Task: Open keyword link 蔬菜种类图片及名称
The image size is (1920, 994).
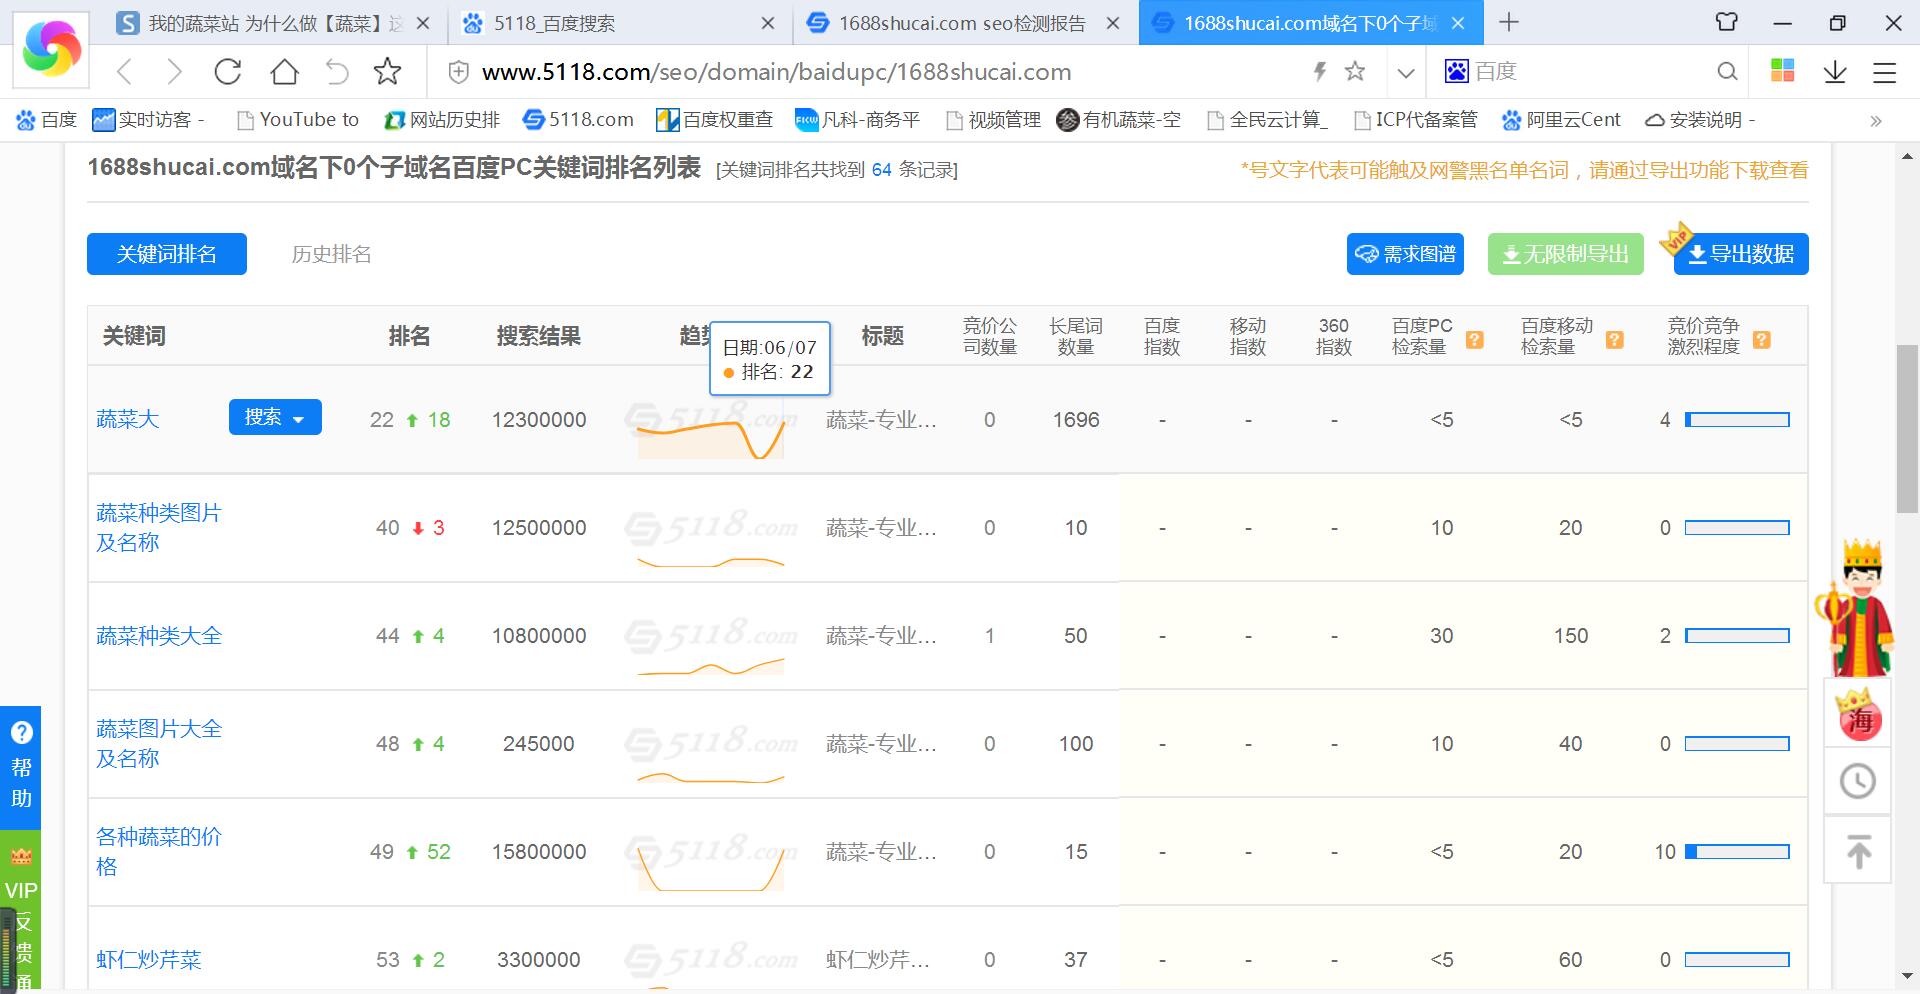Action: pos(159,527)
